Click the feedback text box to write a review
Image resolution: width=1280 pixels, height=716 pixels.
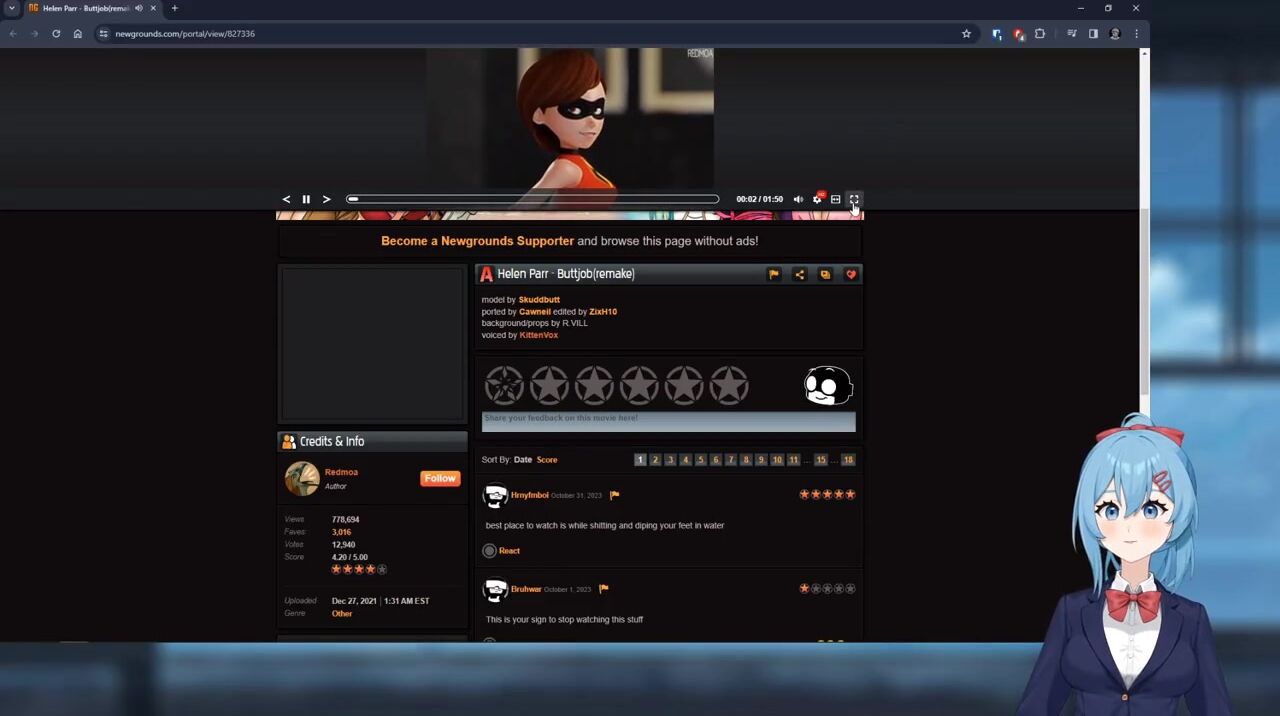click(x=669, y=422)
